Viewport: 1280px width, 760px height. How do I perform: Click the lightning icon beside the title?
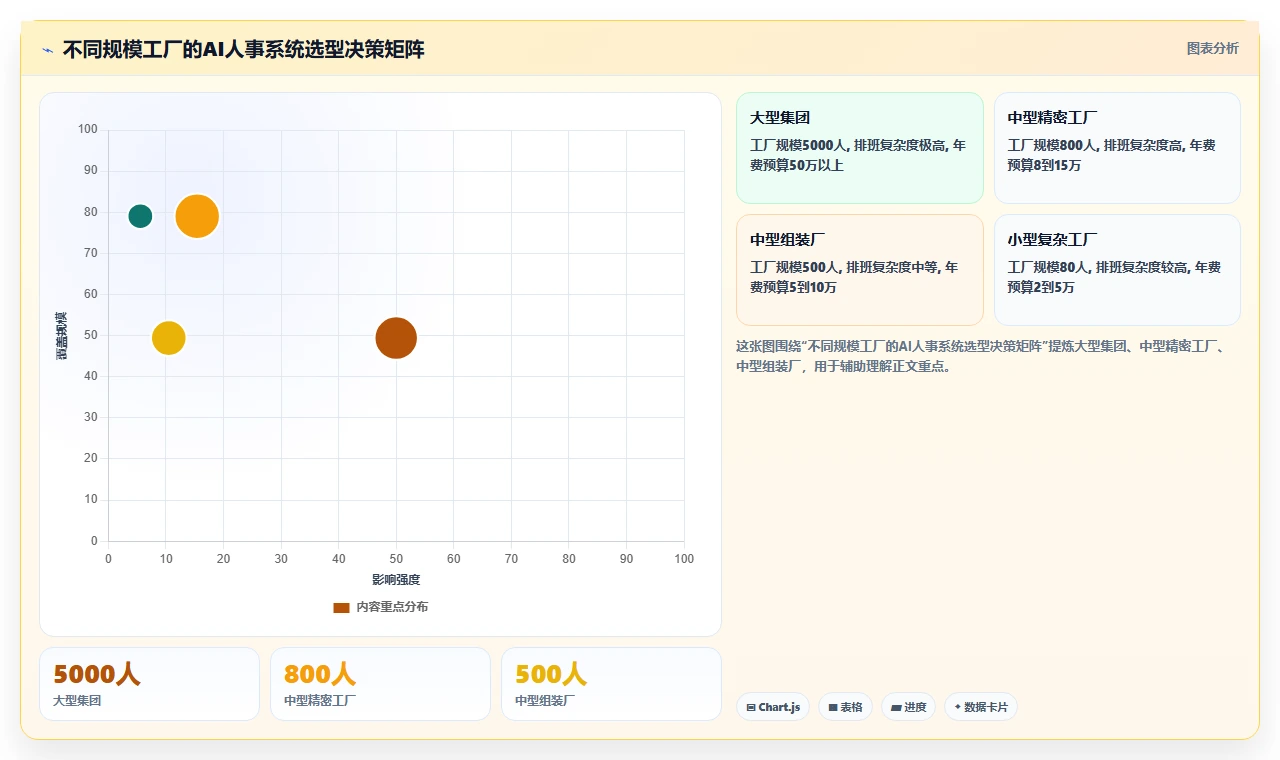coord(47,50)
